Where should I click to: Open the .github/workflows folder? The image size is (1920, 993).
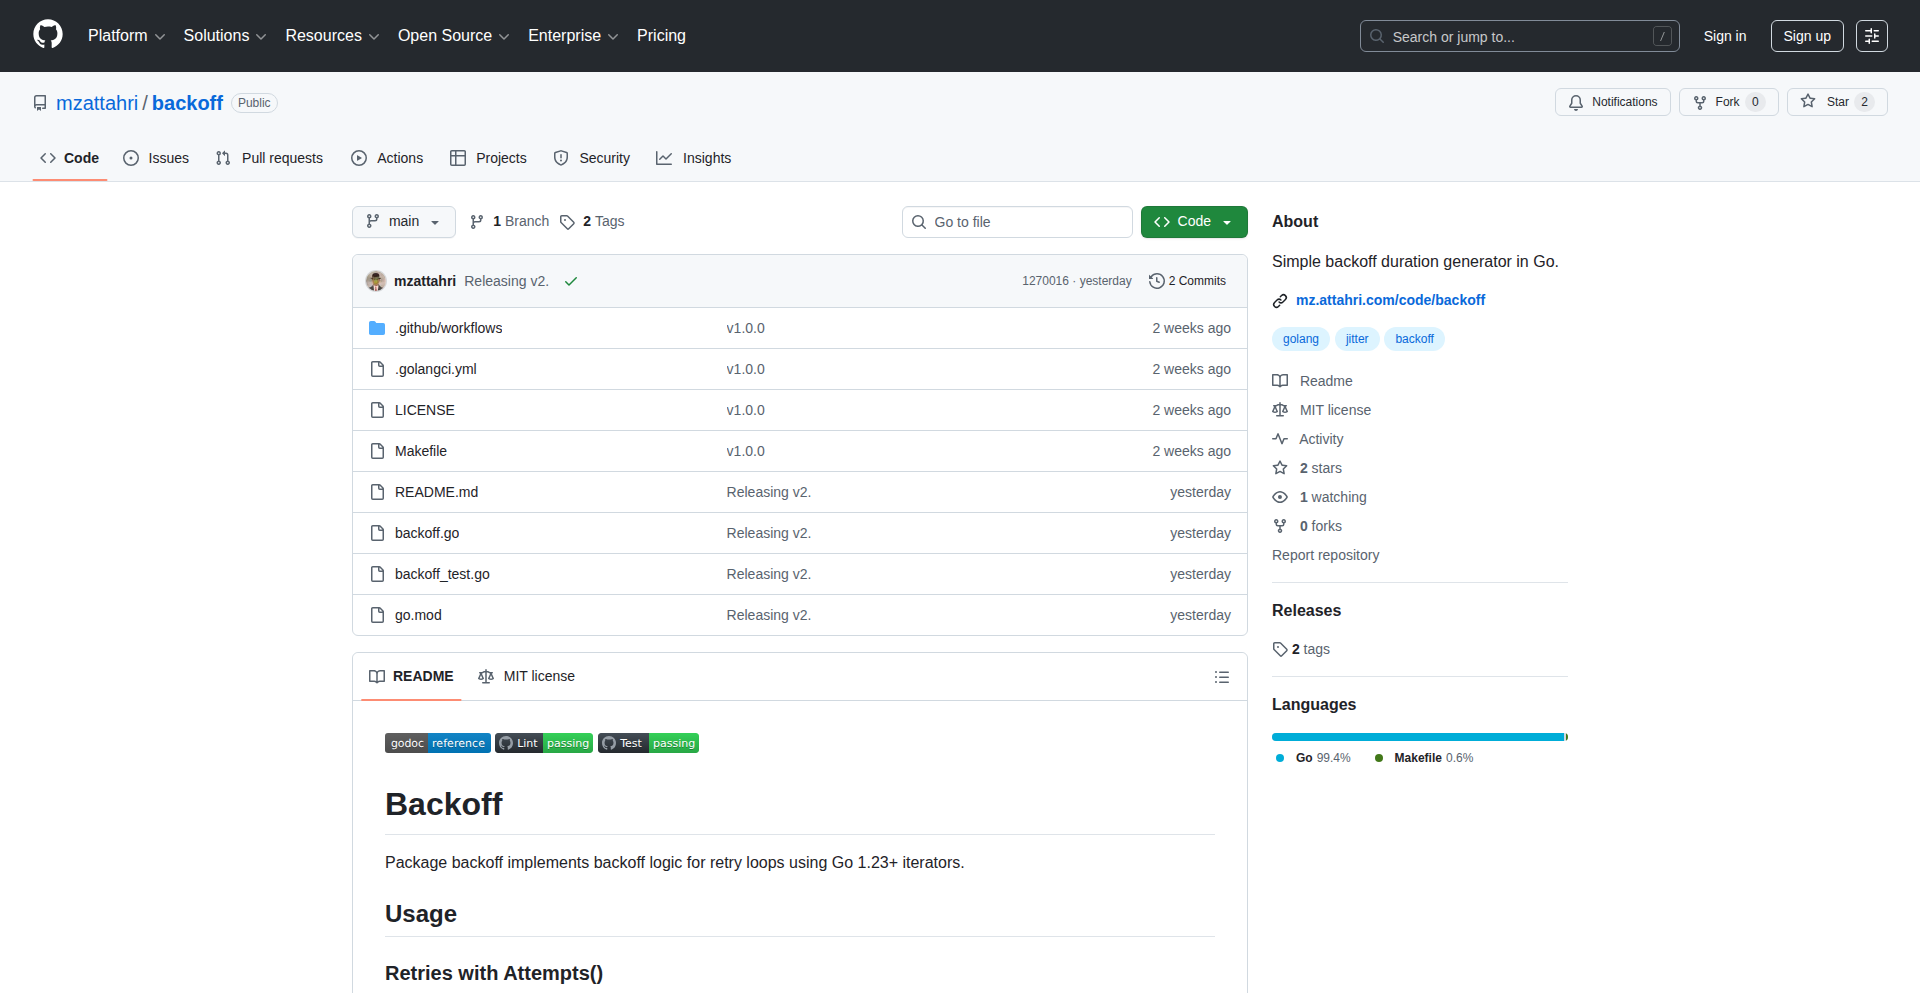coord(448,328)
